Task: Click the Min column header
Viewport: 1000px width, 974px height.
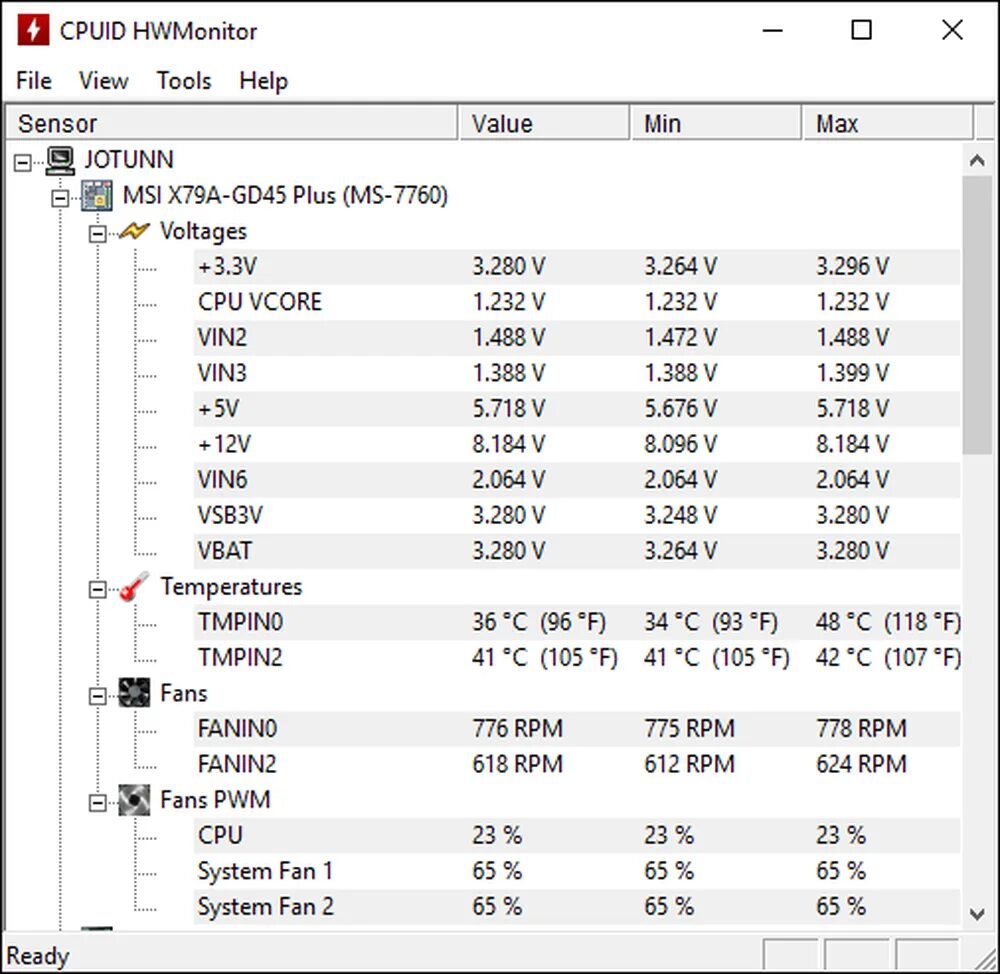Action: (716, 123)
